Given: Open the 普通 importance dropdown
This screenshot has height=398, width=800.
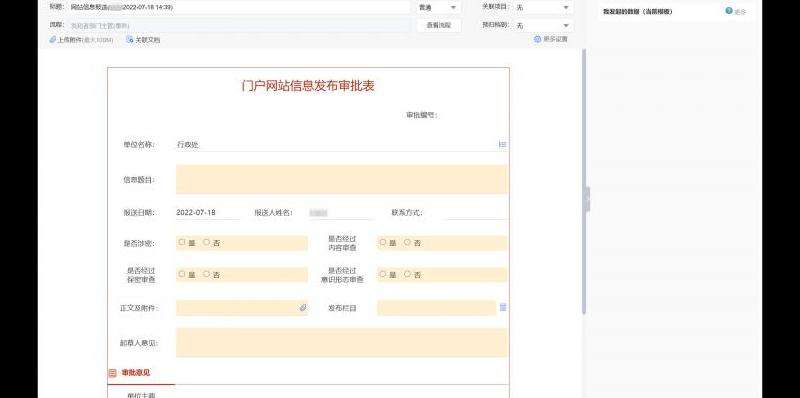Looking at the screenshot, I should point(439,7).
